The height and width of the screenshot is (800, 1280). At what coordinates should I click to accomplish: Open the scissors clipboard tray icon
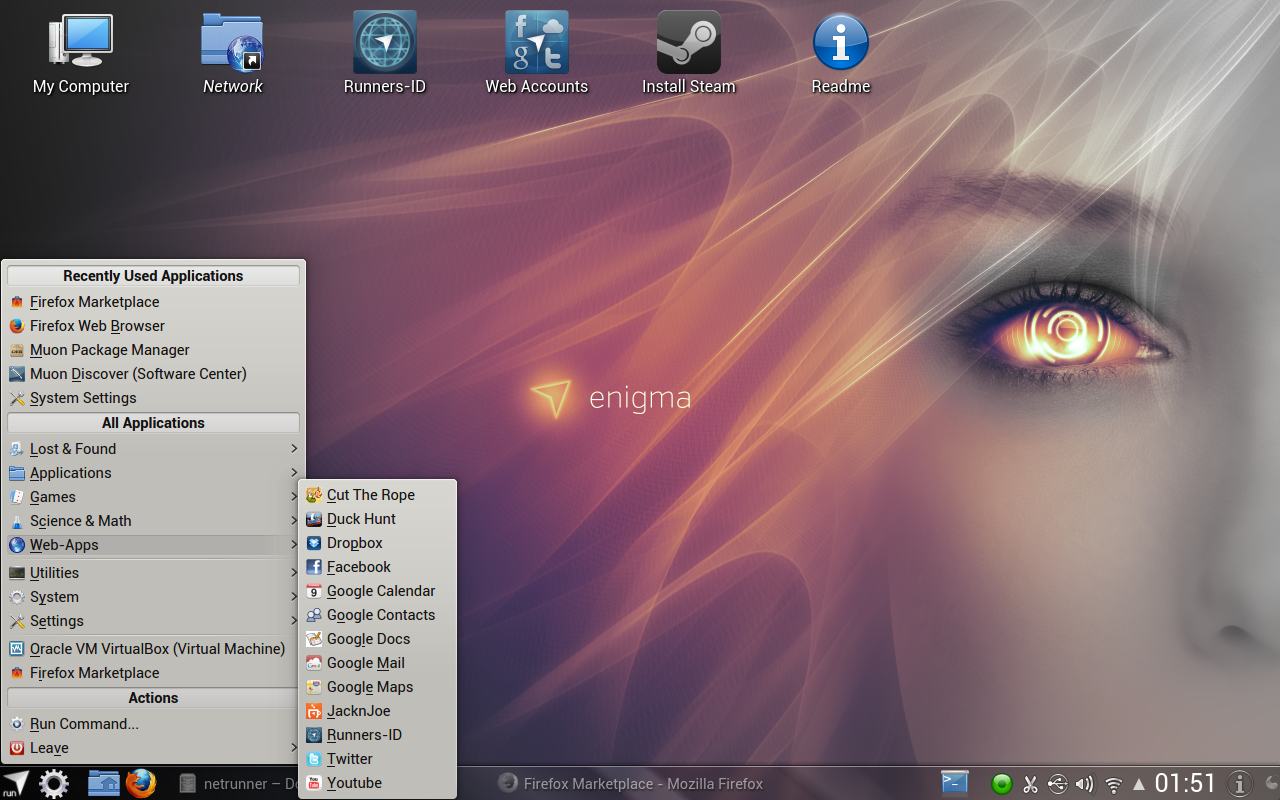[x=1031, y=784]
